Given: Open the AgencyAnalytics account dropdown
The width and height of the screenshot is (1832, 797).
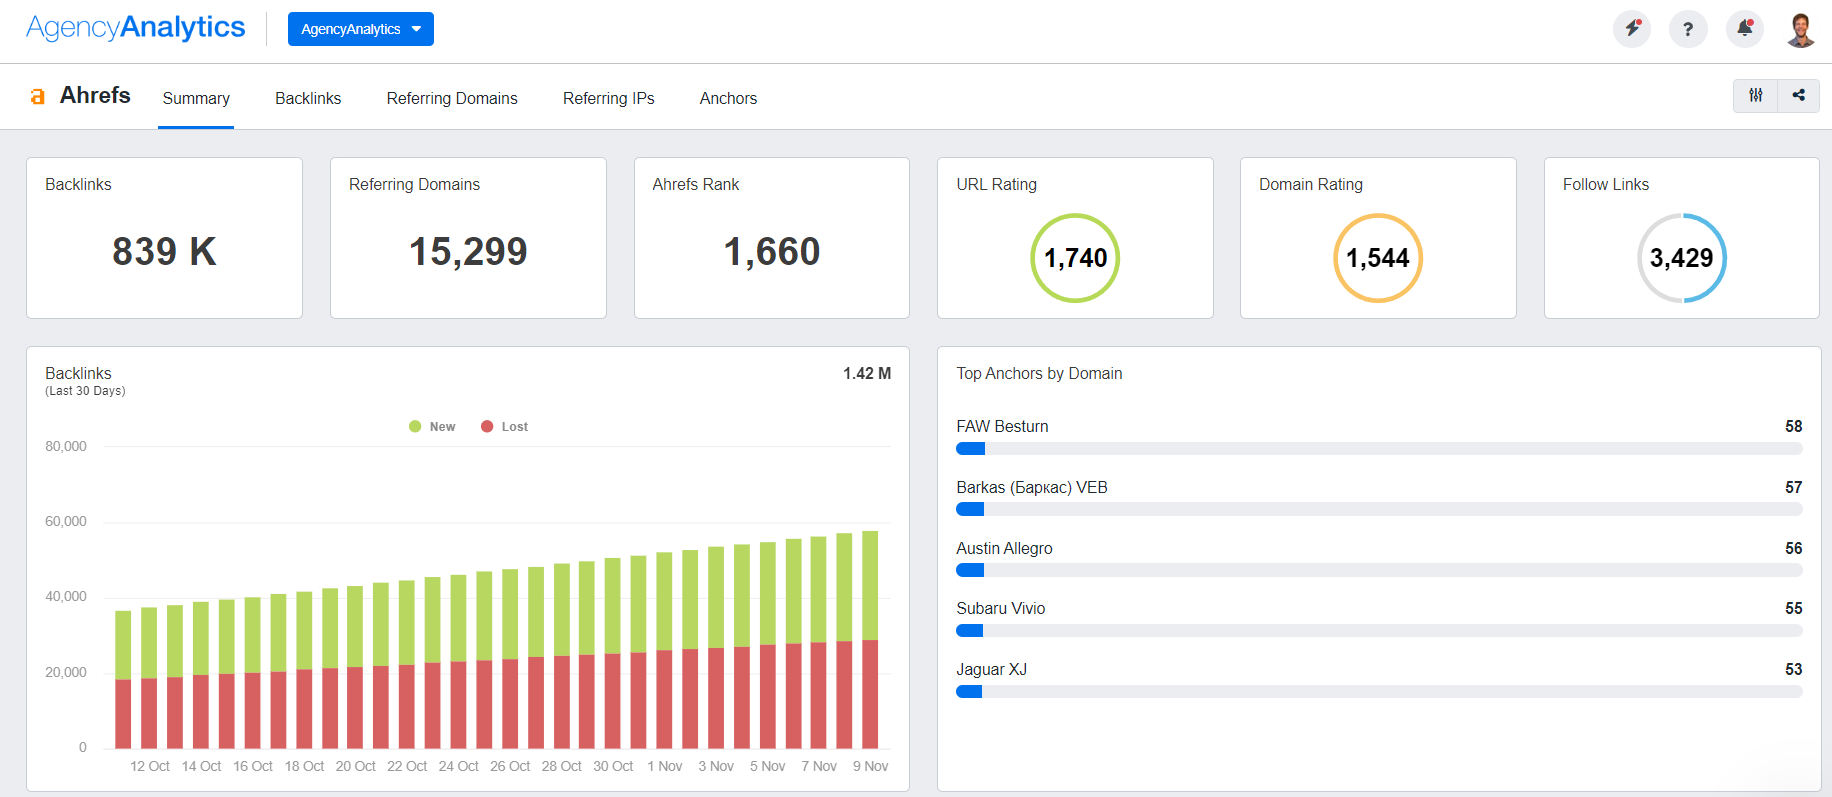Looking at the screenshot, I should click(361, 29).
